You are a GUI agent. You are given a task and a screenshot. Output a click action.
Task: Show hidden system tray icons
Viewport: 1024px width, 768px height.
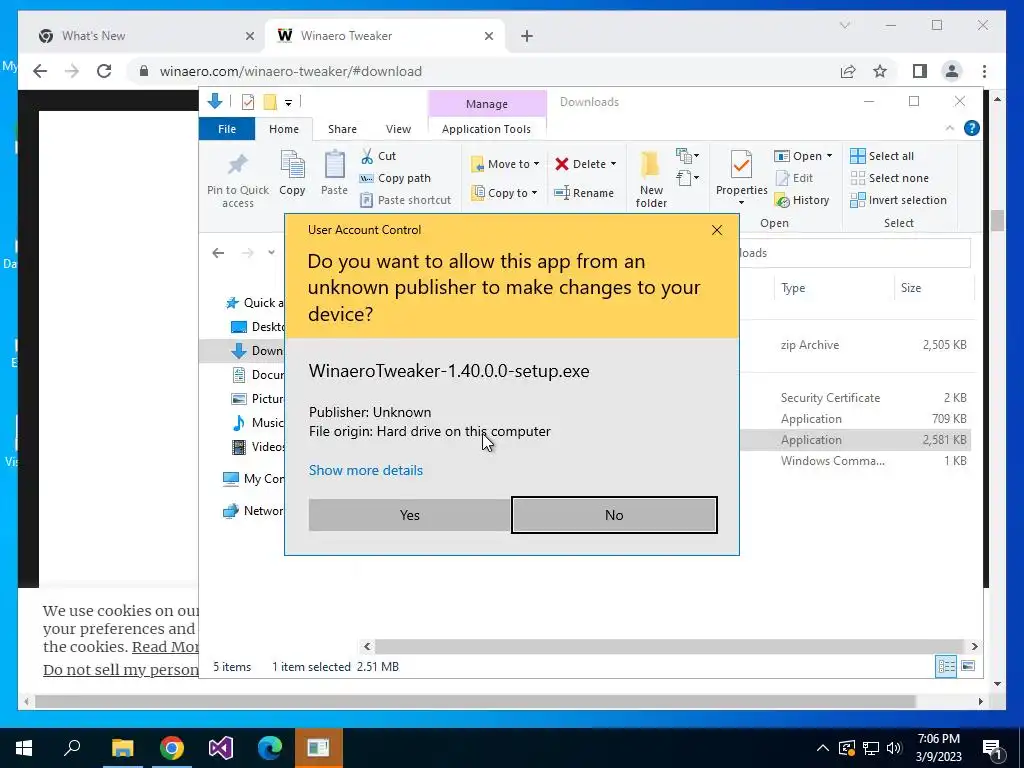[x=823, y=748]
